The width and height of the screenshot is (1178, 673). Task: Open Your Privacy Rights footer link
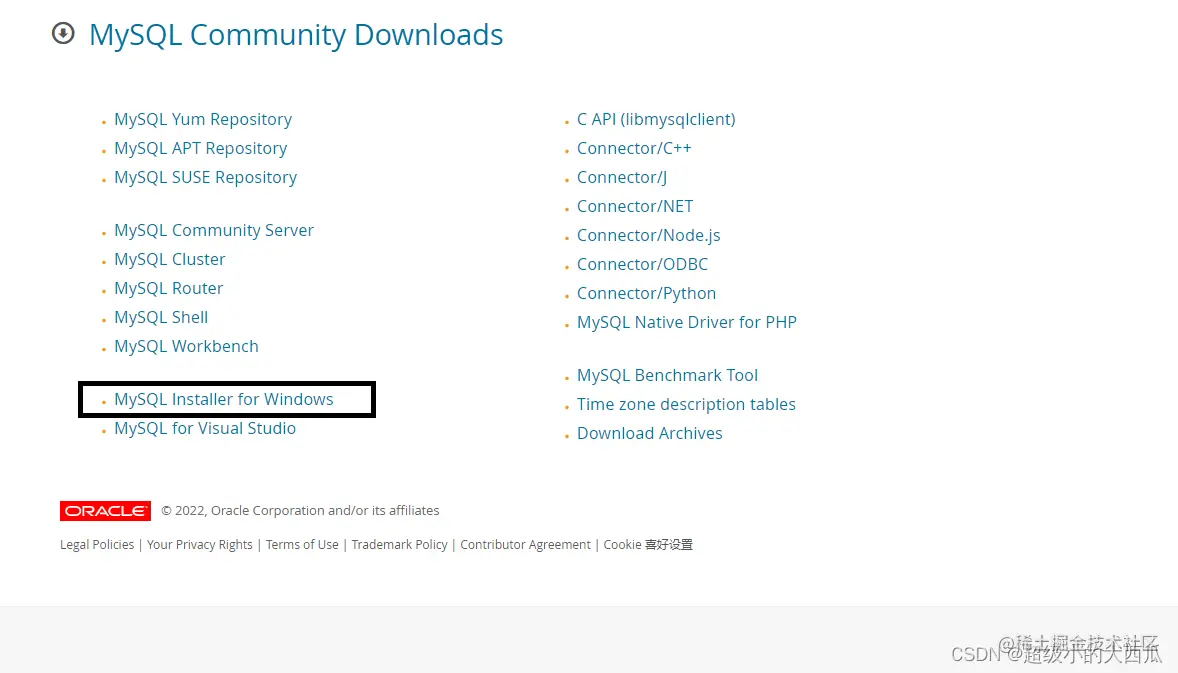point(200,545)
